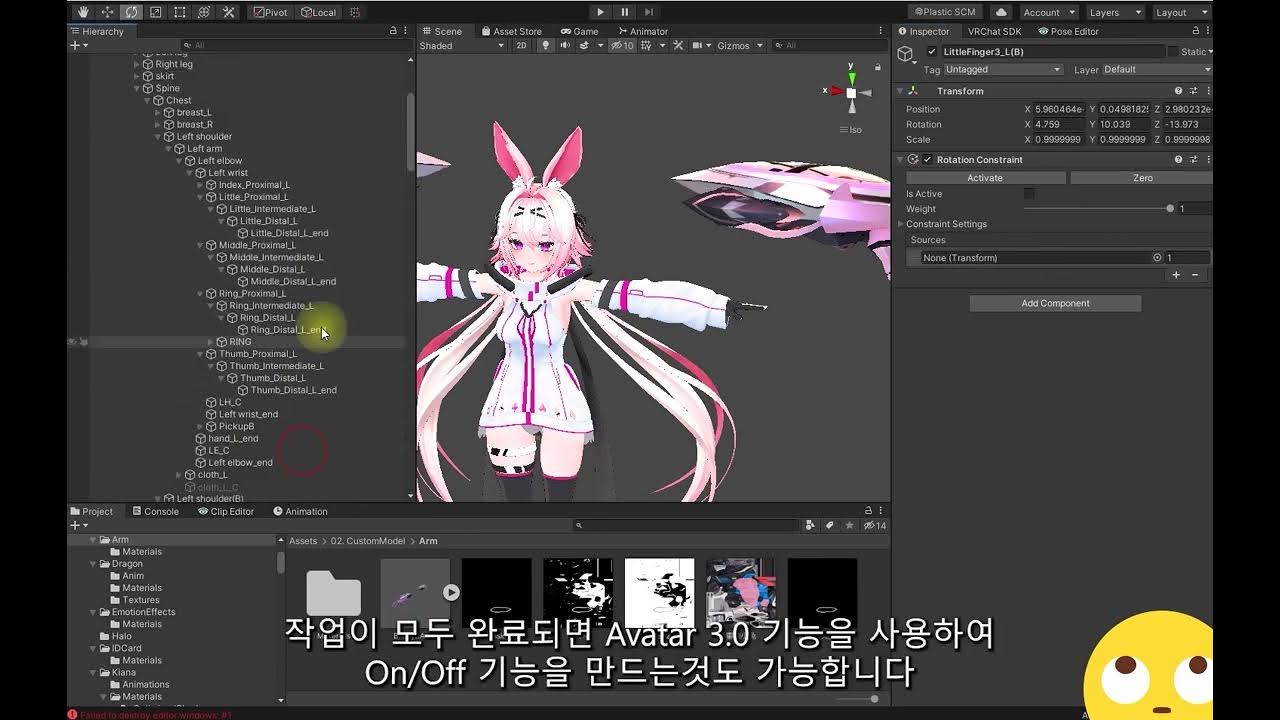1280x720 pixels.
Task: Toggle Pivot handle position
Action: [270, 12]
